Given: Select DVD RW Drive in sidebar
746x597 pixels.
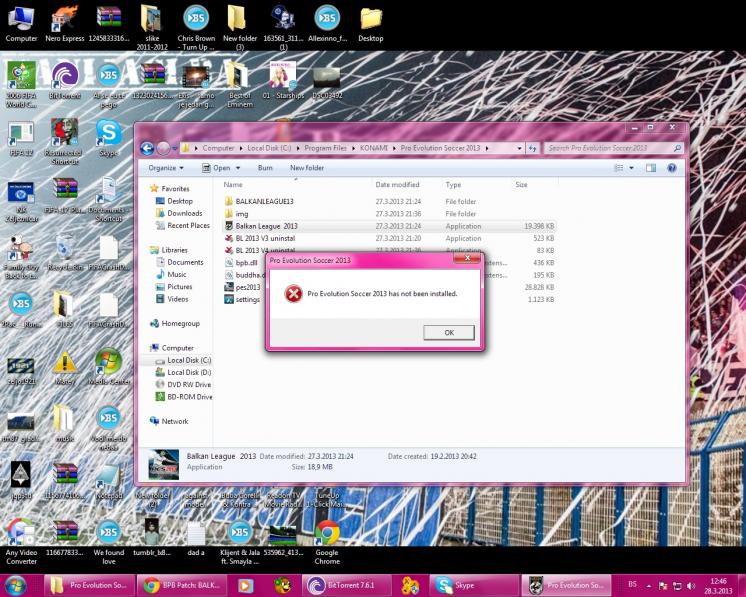Looking at the screenshot, I should (183, 384).
